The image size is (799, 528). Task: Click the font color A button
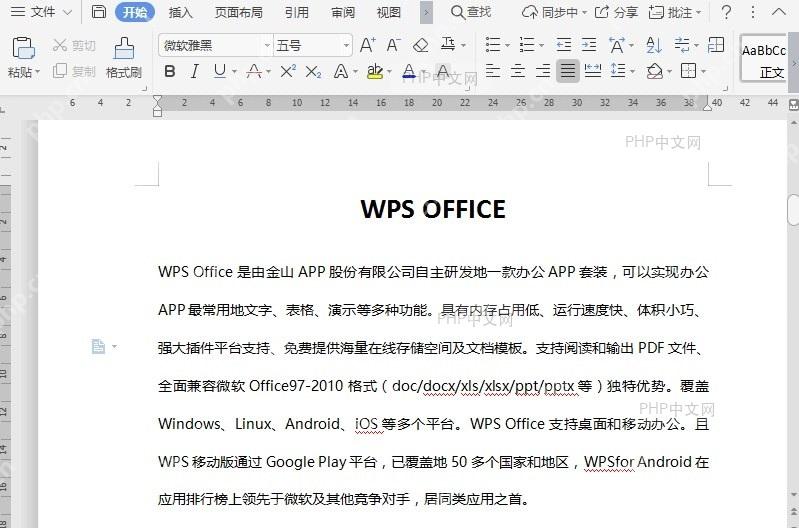click(409, 71)
